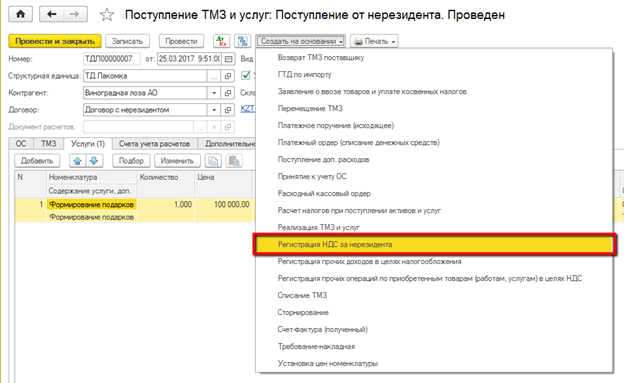
Task: Open the Подбор selection button
Action: 131,161
